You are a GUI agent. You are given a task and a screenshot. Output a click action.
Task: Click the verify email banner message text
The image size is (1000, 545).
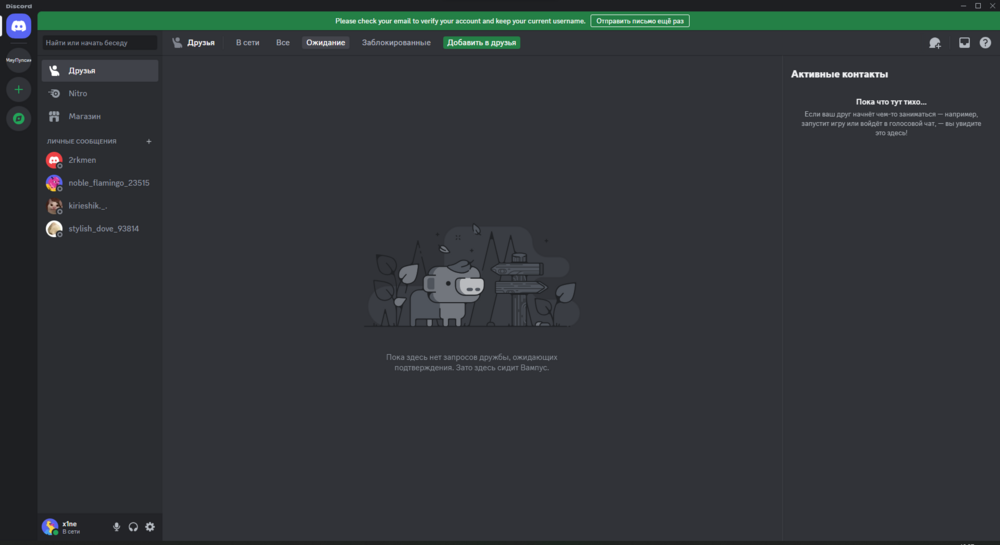click(460, 21)
